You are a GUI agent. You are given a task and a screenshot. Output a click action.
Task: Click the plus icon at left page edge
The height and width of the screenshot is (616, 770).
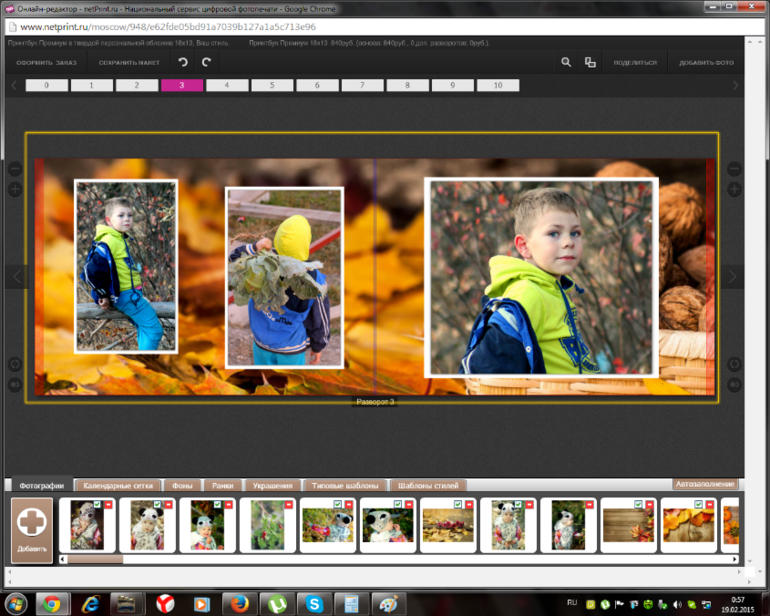tap(15, 189)
